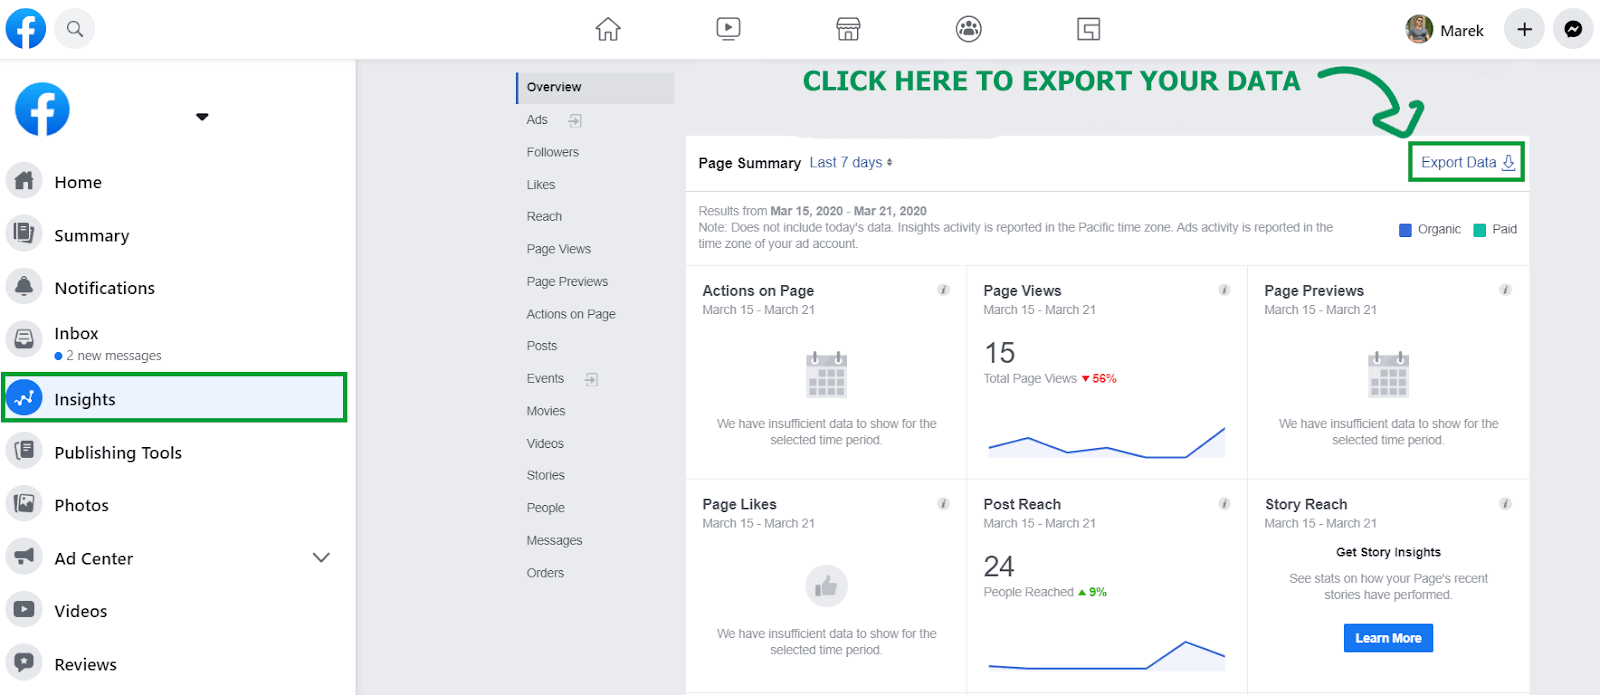The height and width of the screenshot is (695, 1600).
Task: Open the Facebook search magnifier
Action: coord(75,29)
